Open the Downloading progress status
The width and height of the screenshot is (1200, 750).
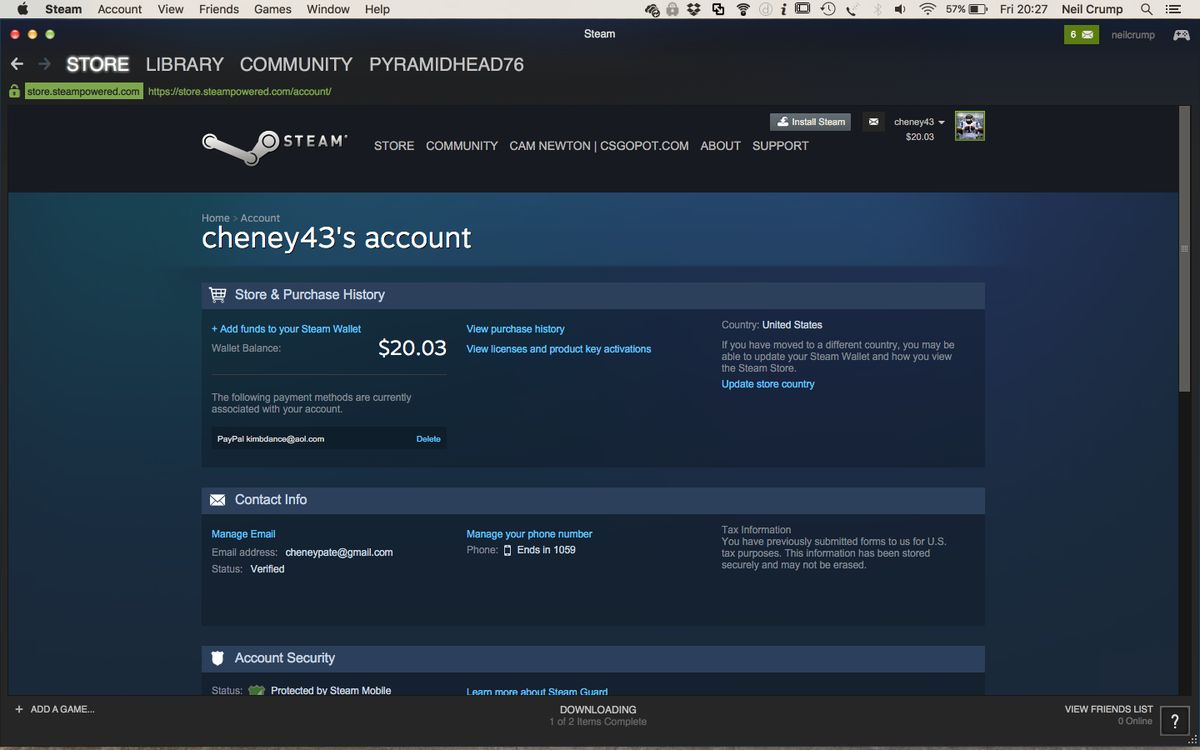tap(598, 715)
